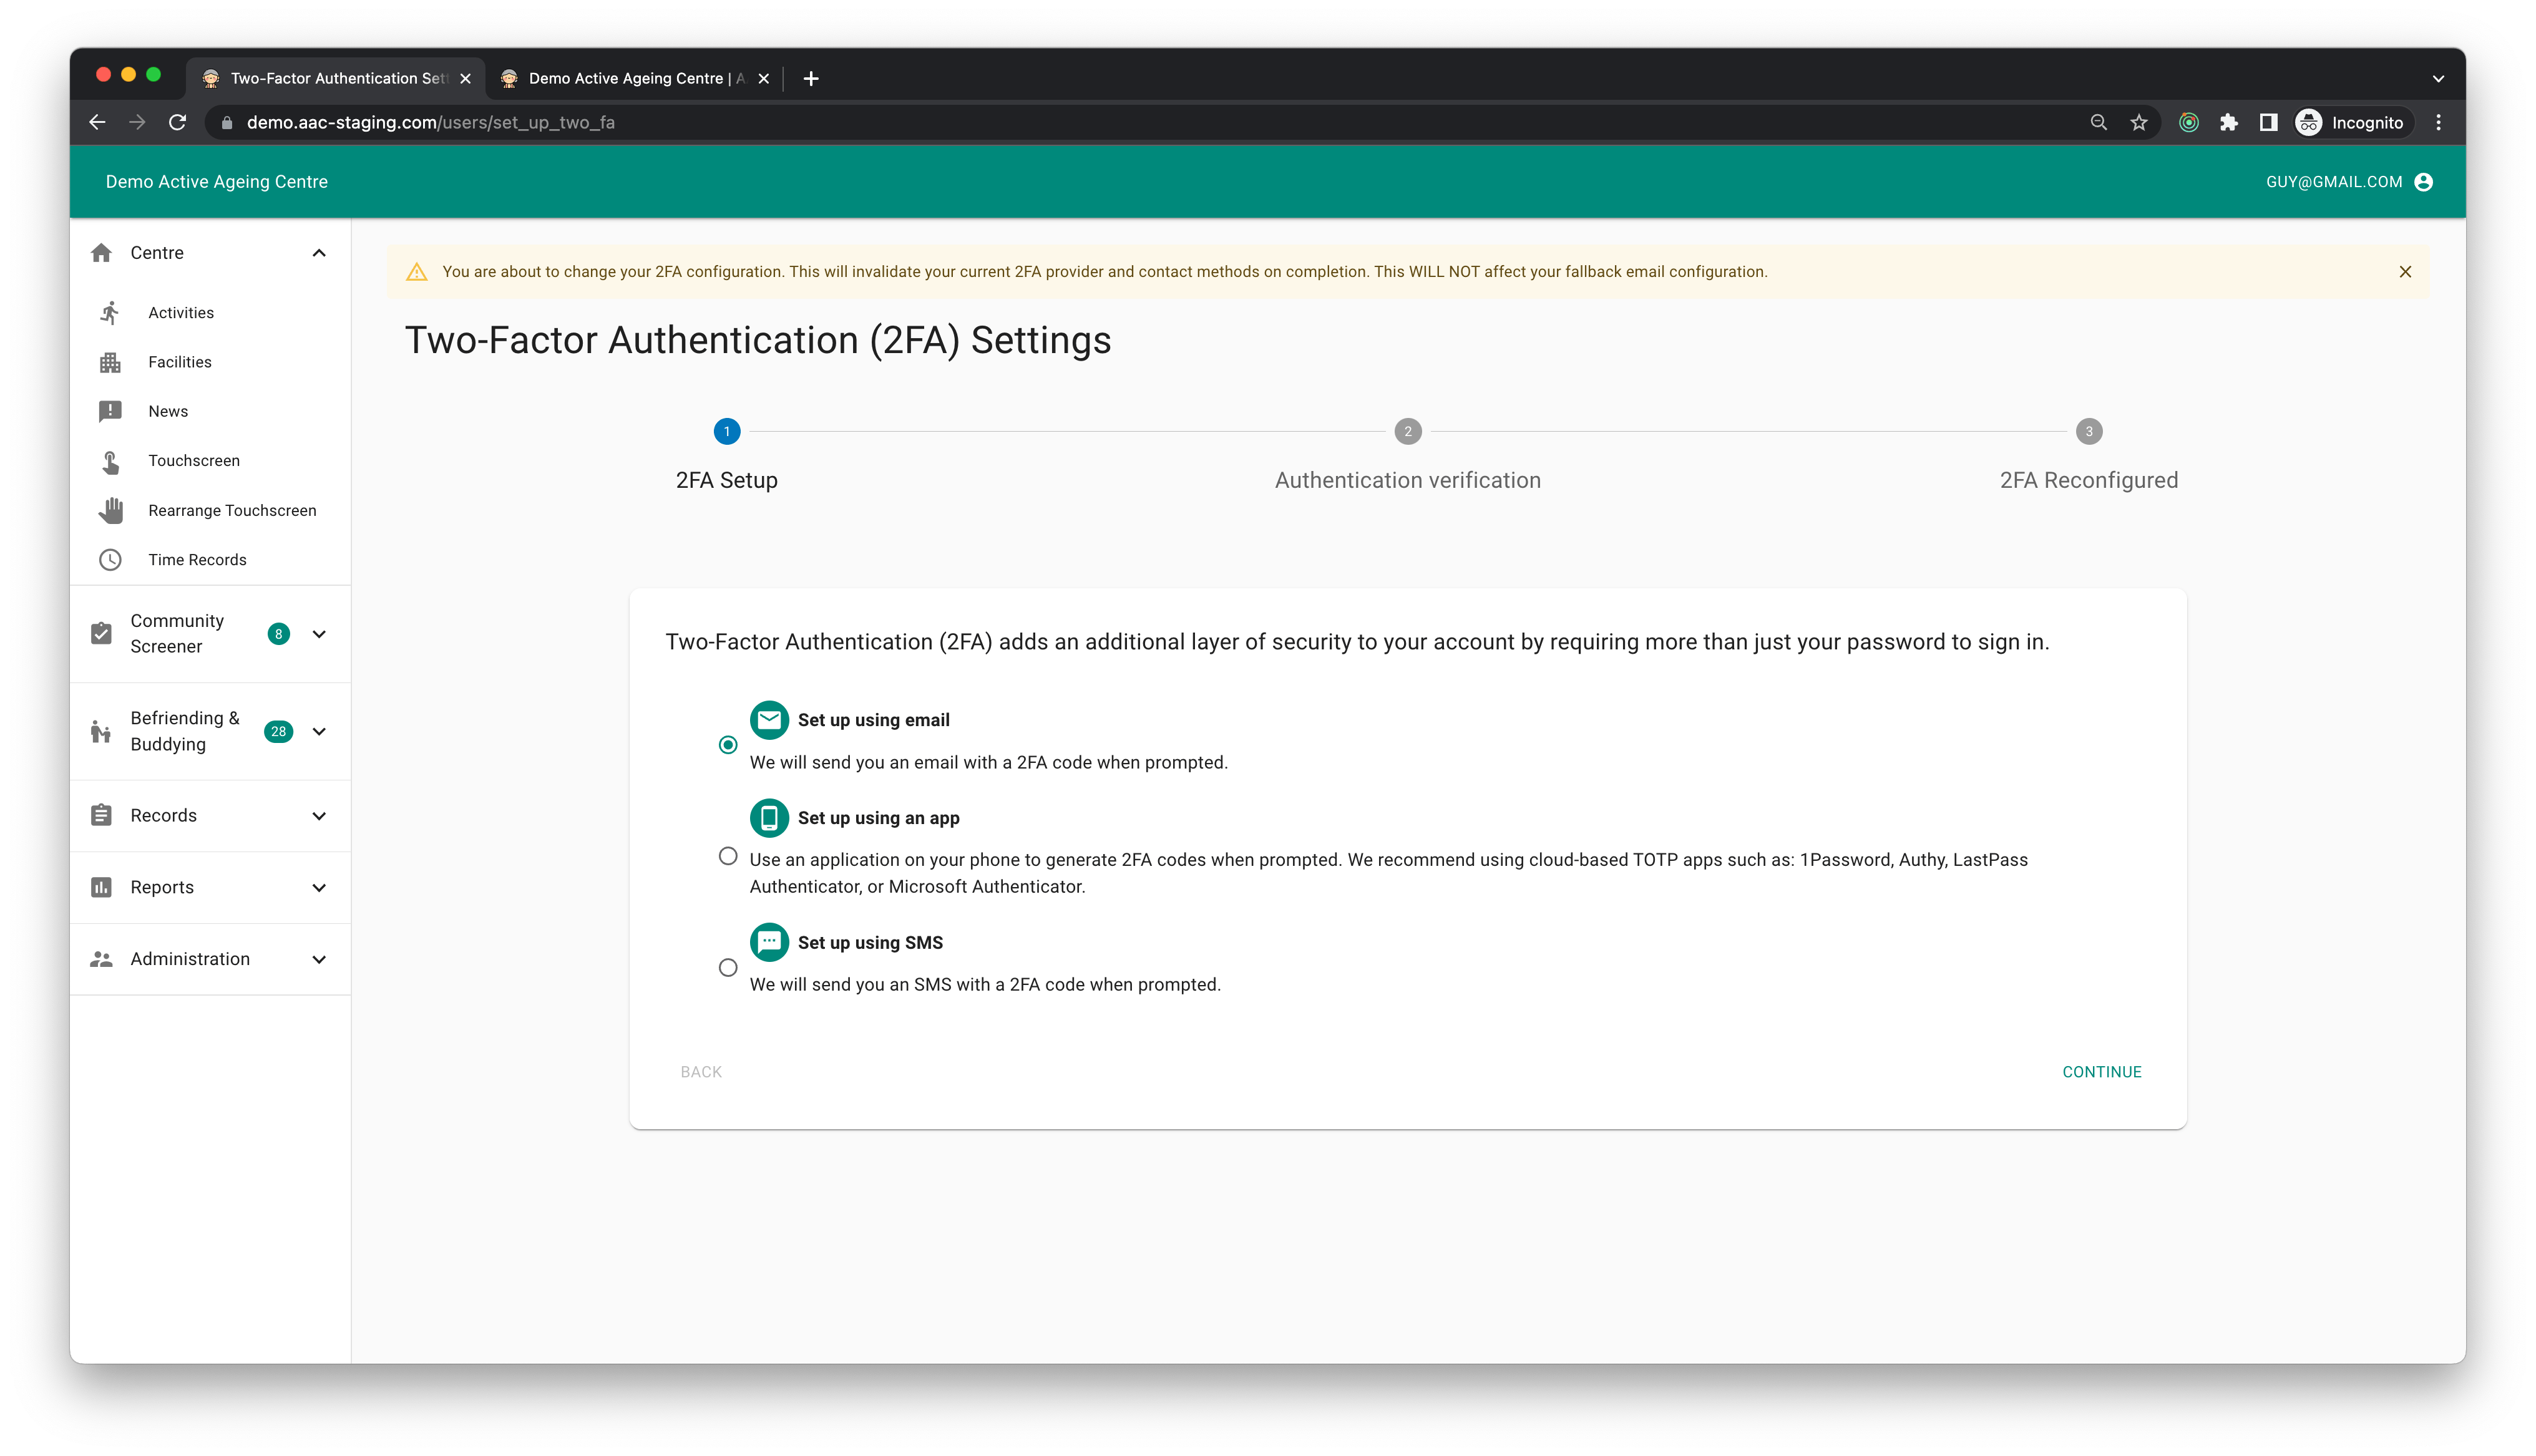Open the News menu item
Image resolution: width=2536 pixels, height=1456 pixels.
pos(210,411)
